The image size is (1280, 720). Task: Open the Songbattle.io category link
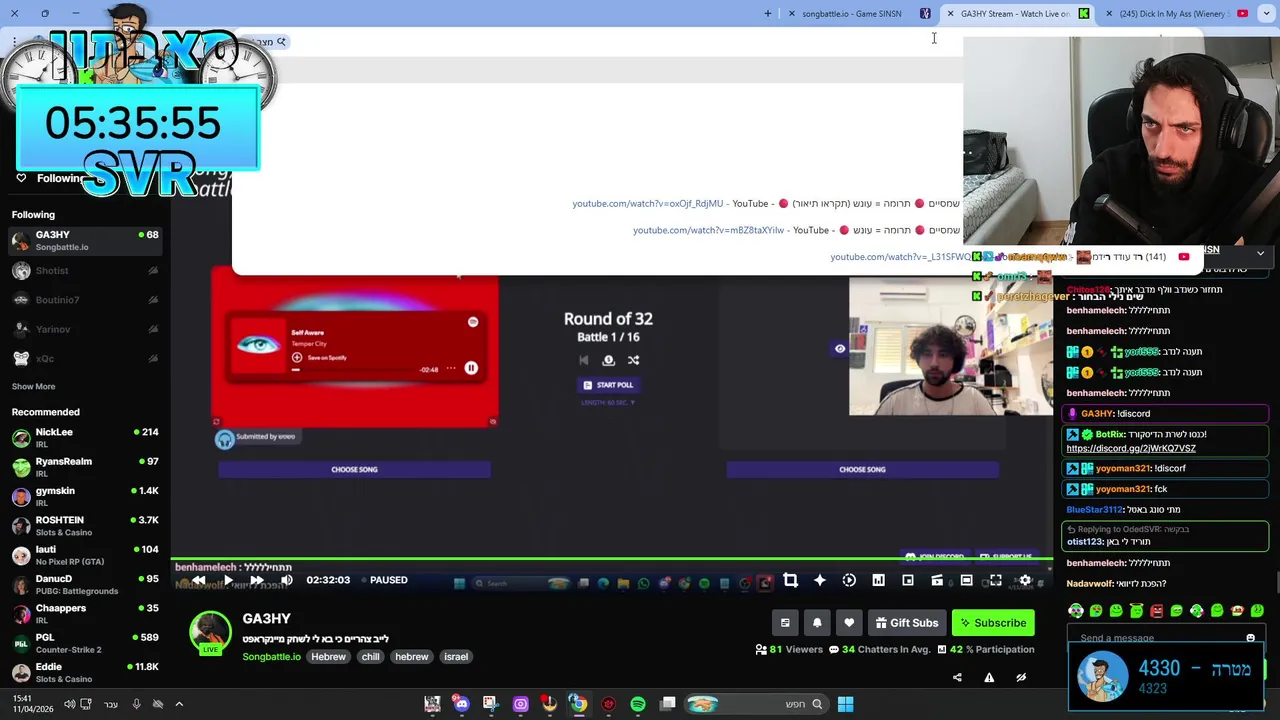(271, 657)
